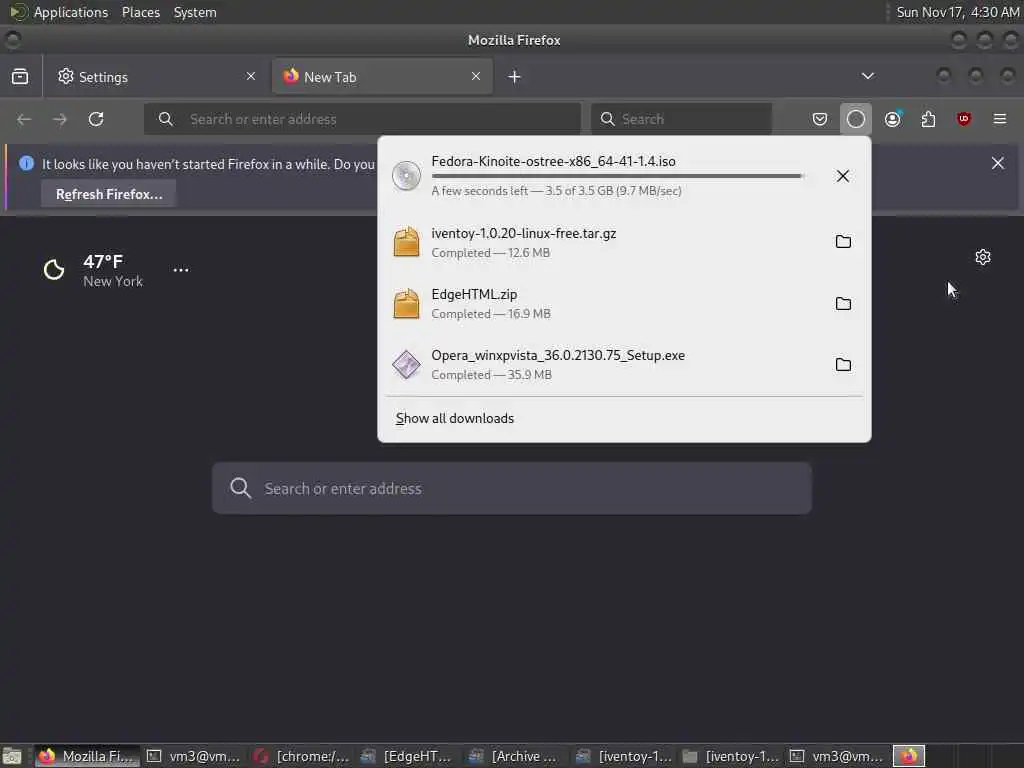Switch to Mozilla Firefox taskbar entry
The width and height of the screenshot is (1024, 768).
[x=88, y=756]
